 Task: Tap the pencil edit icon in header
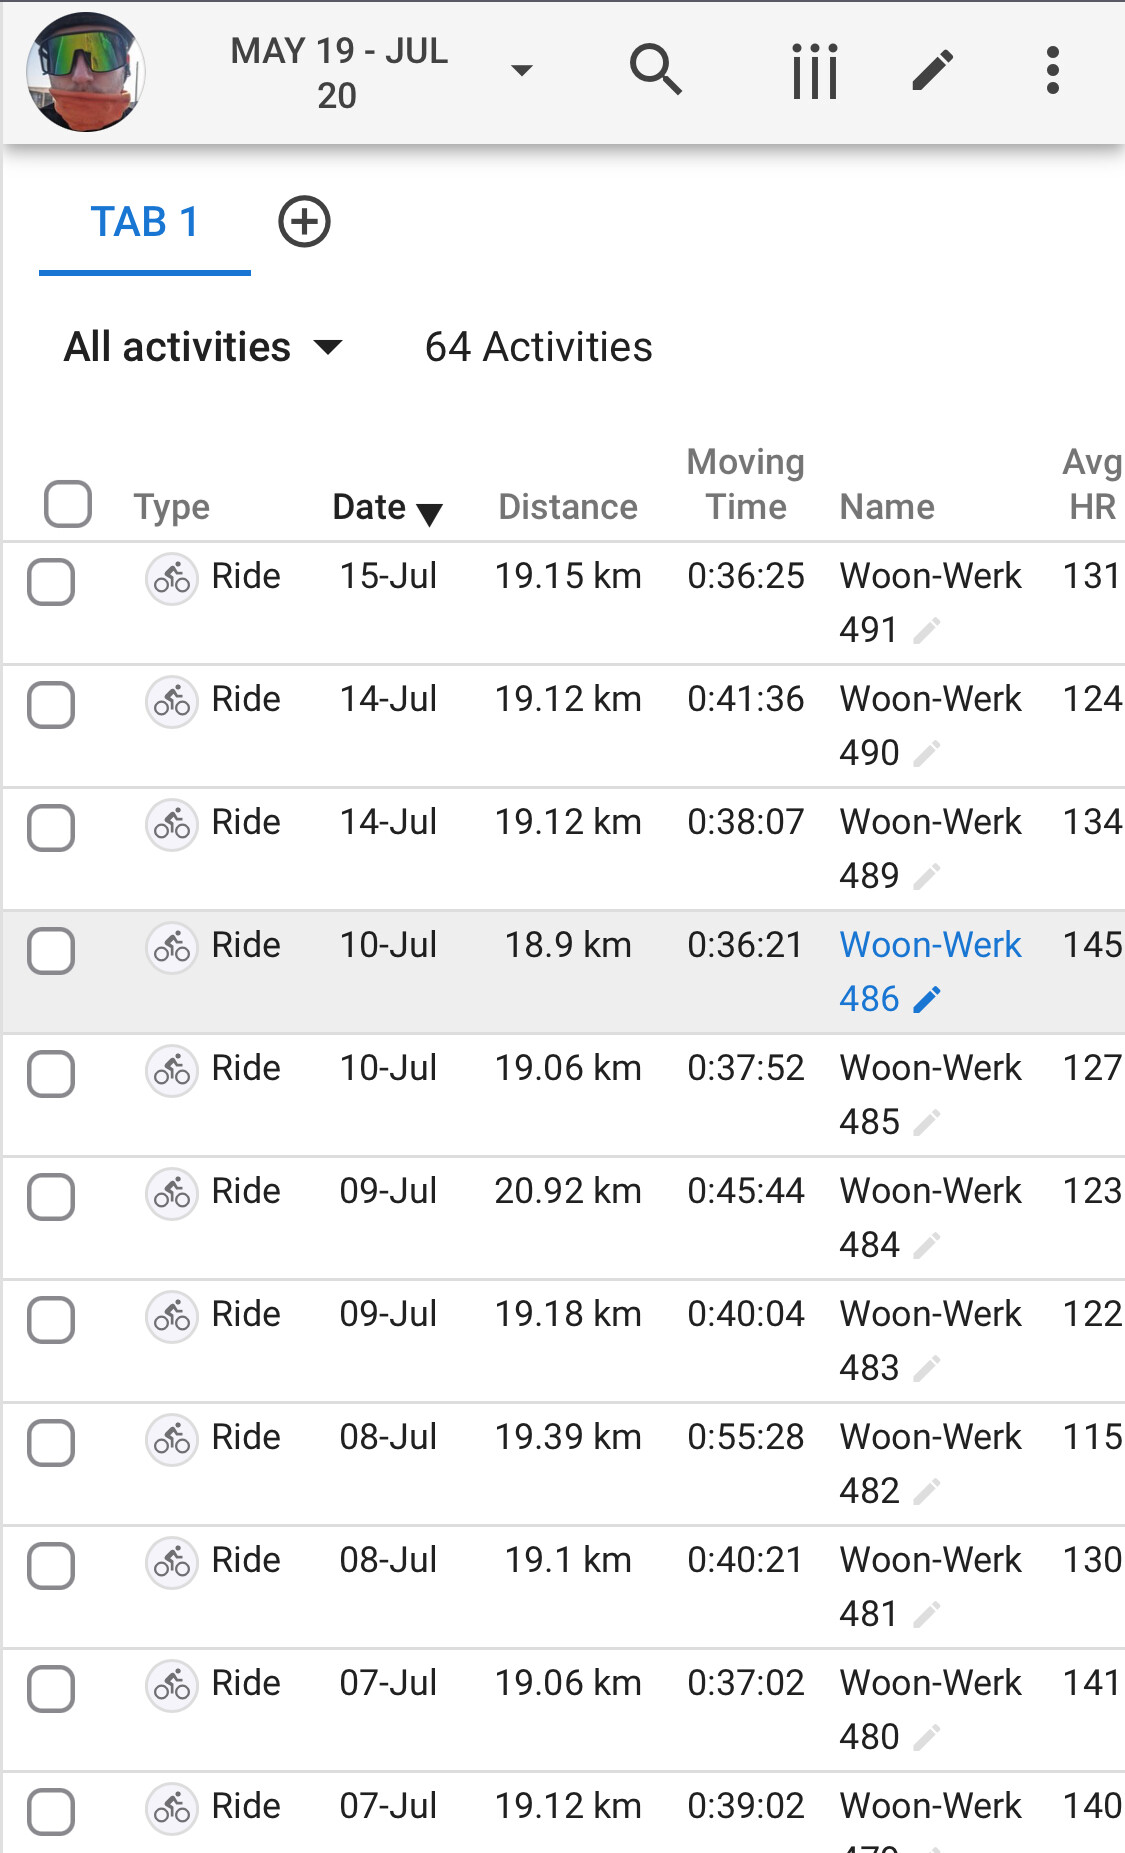[x=932, y=71]
